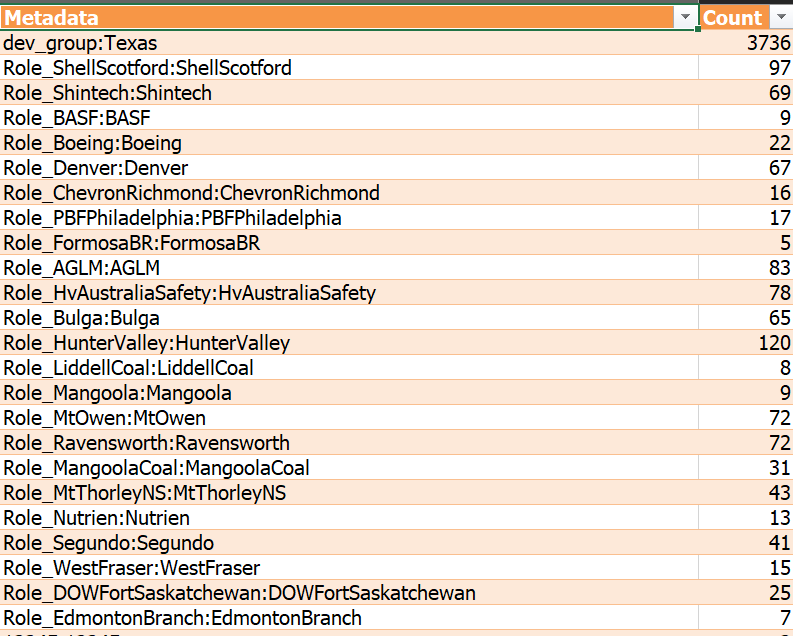Select the Role_HunterValley:HunterValley cell
Image resolution: width=793 pixels, height=636 pixels.
pyautogui.click(x=349, y=343)
